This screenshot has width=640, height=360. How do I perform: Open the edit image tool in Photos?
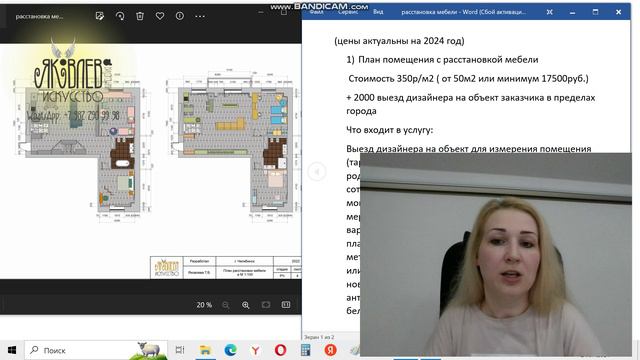100,16
